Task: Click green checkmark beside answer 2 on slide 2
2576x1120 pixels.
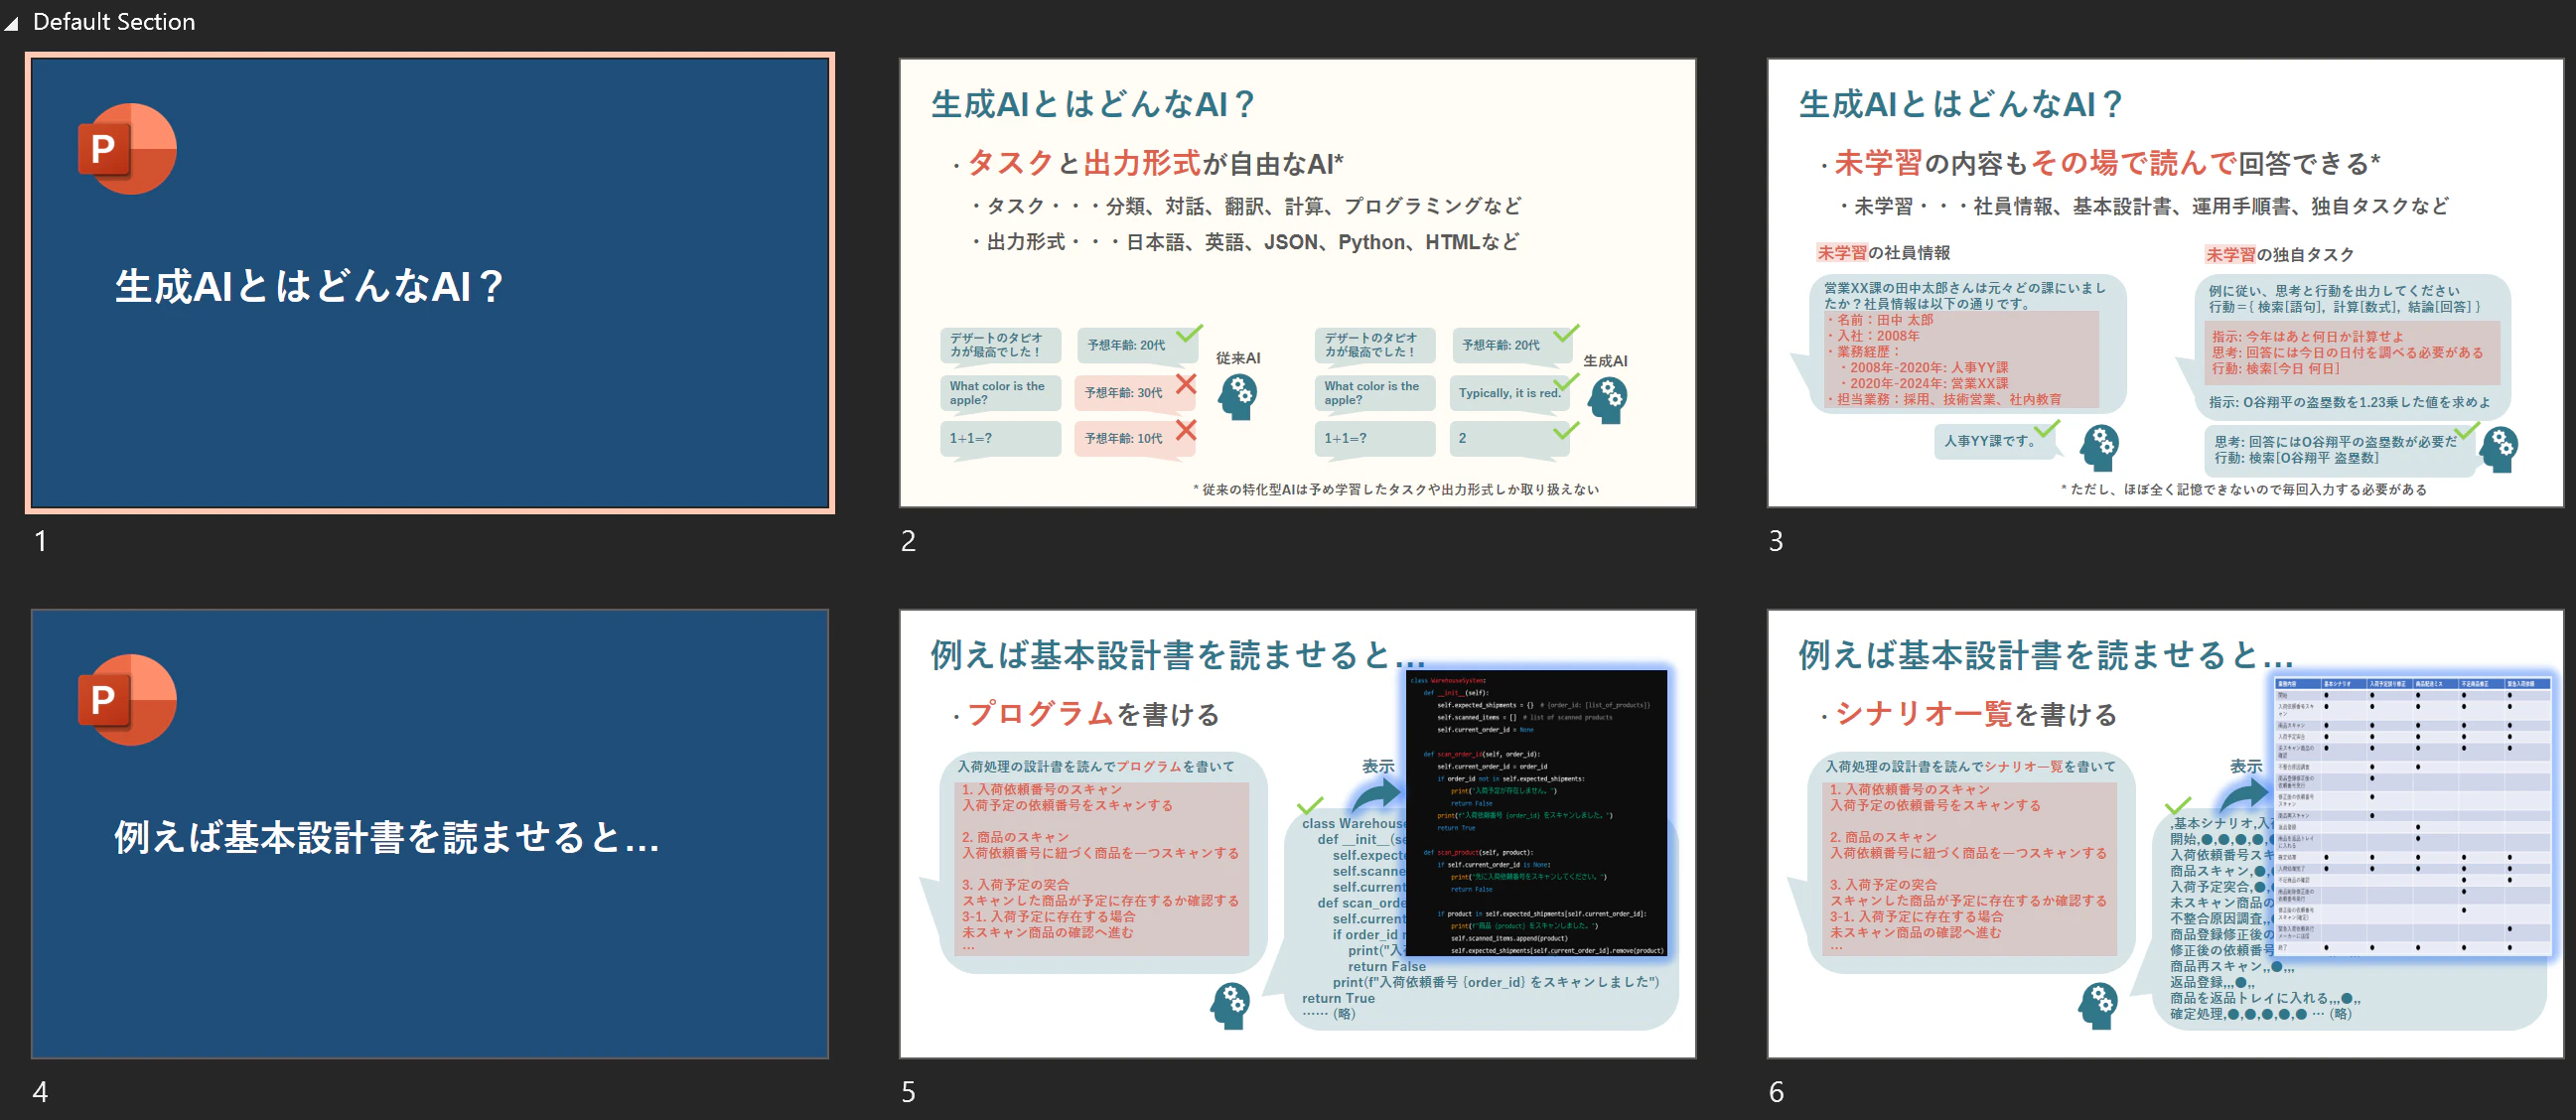Action: click(x=1566, y=431)
